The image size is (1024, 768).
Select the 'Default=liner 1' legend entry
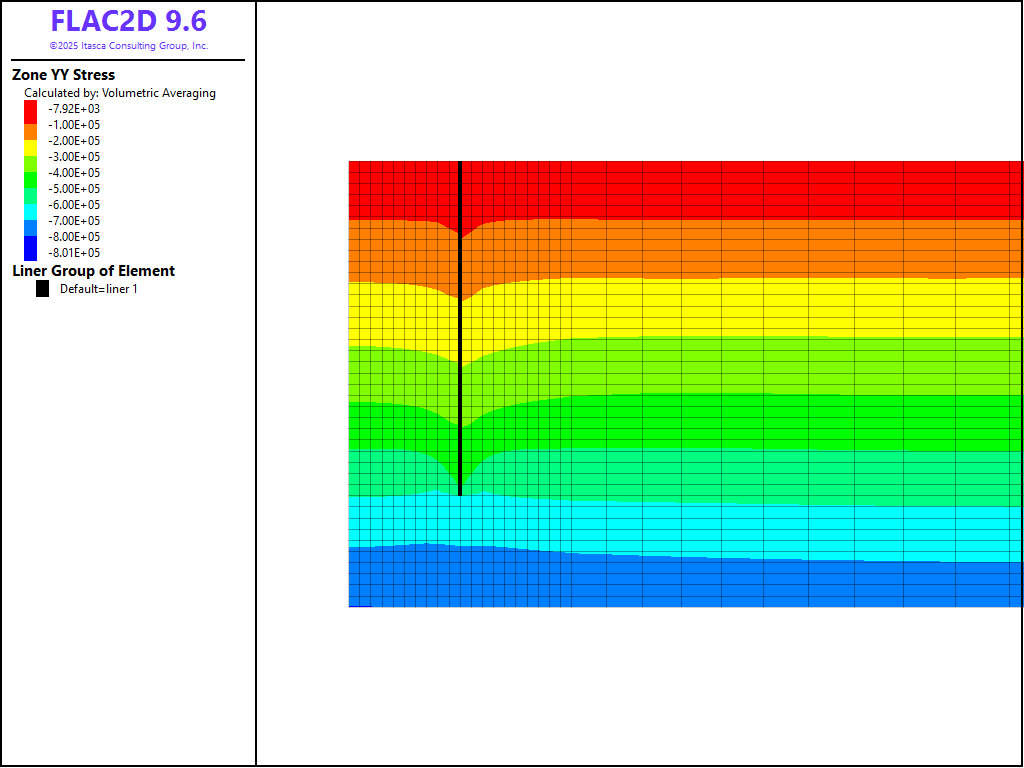98,289
